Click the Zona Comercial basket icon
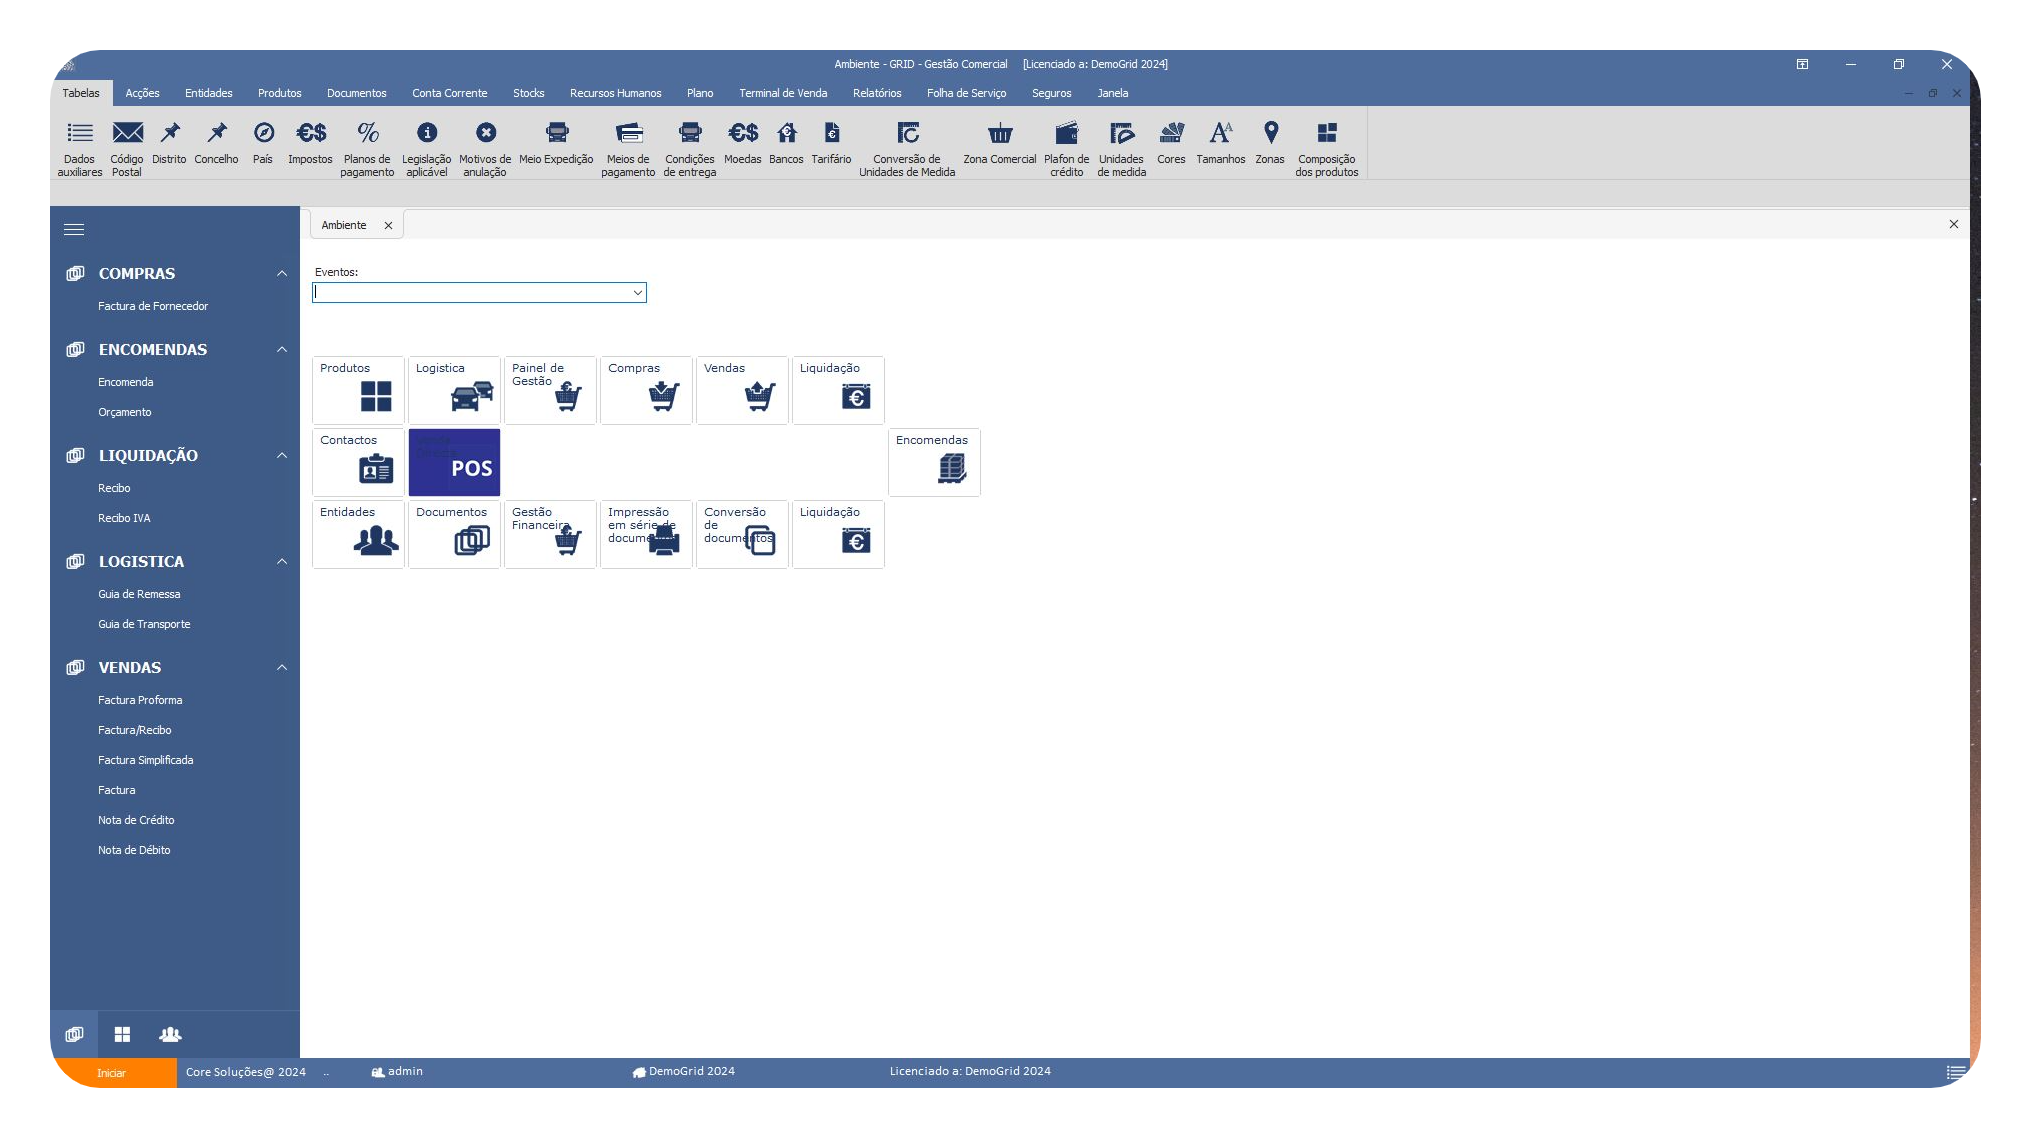2031x1138 pixels. point(999,134)
